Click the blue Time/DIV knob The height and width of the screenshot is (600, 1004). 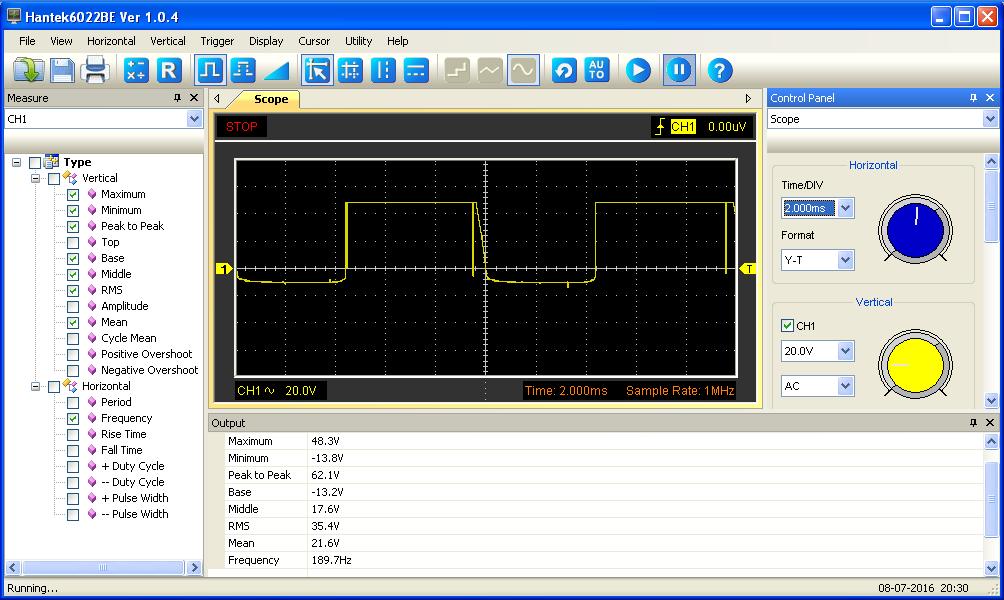[915, 229]
